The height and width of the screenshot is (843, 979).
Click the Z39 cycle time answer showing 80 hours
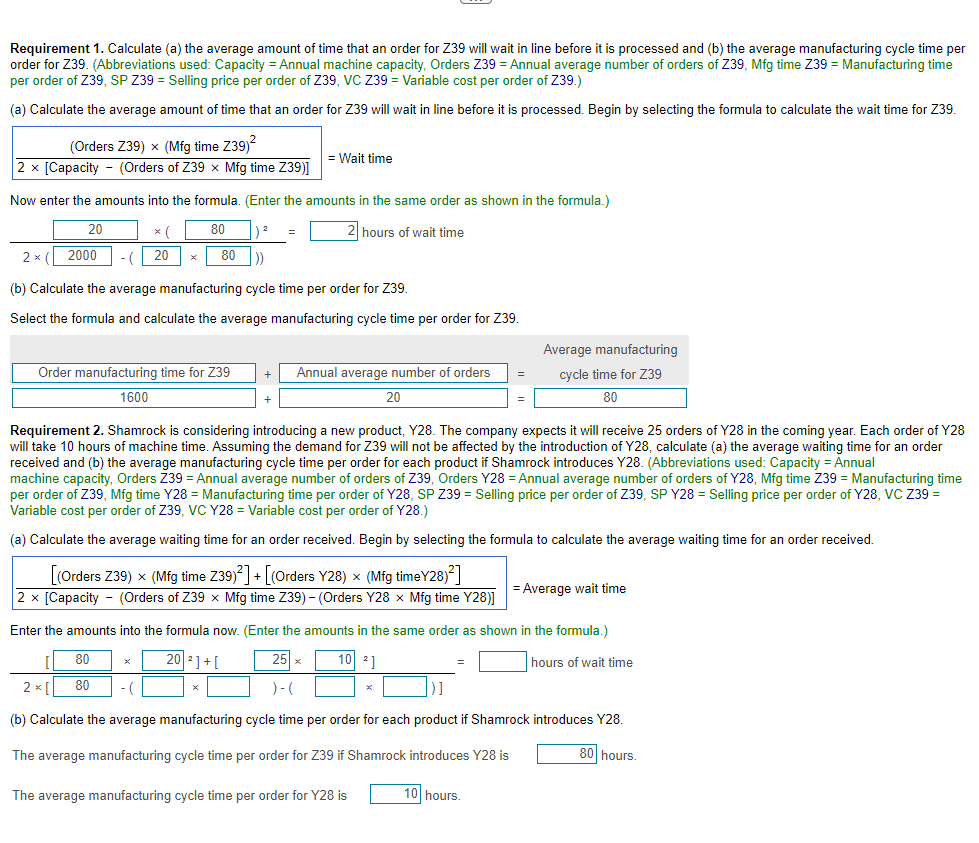[x=566, y=754]
